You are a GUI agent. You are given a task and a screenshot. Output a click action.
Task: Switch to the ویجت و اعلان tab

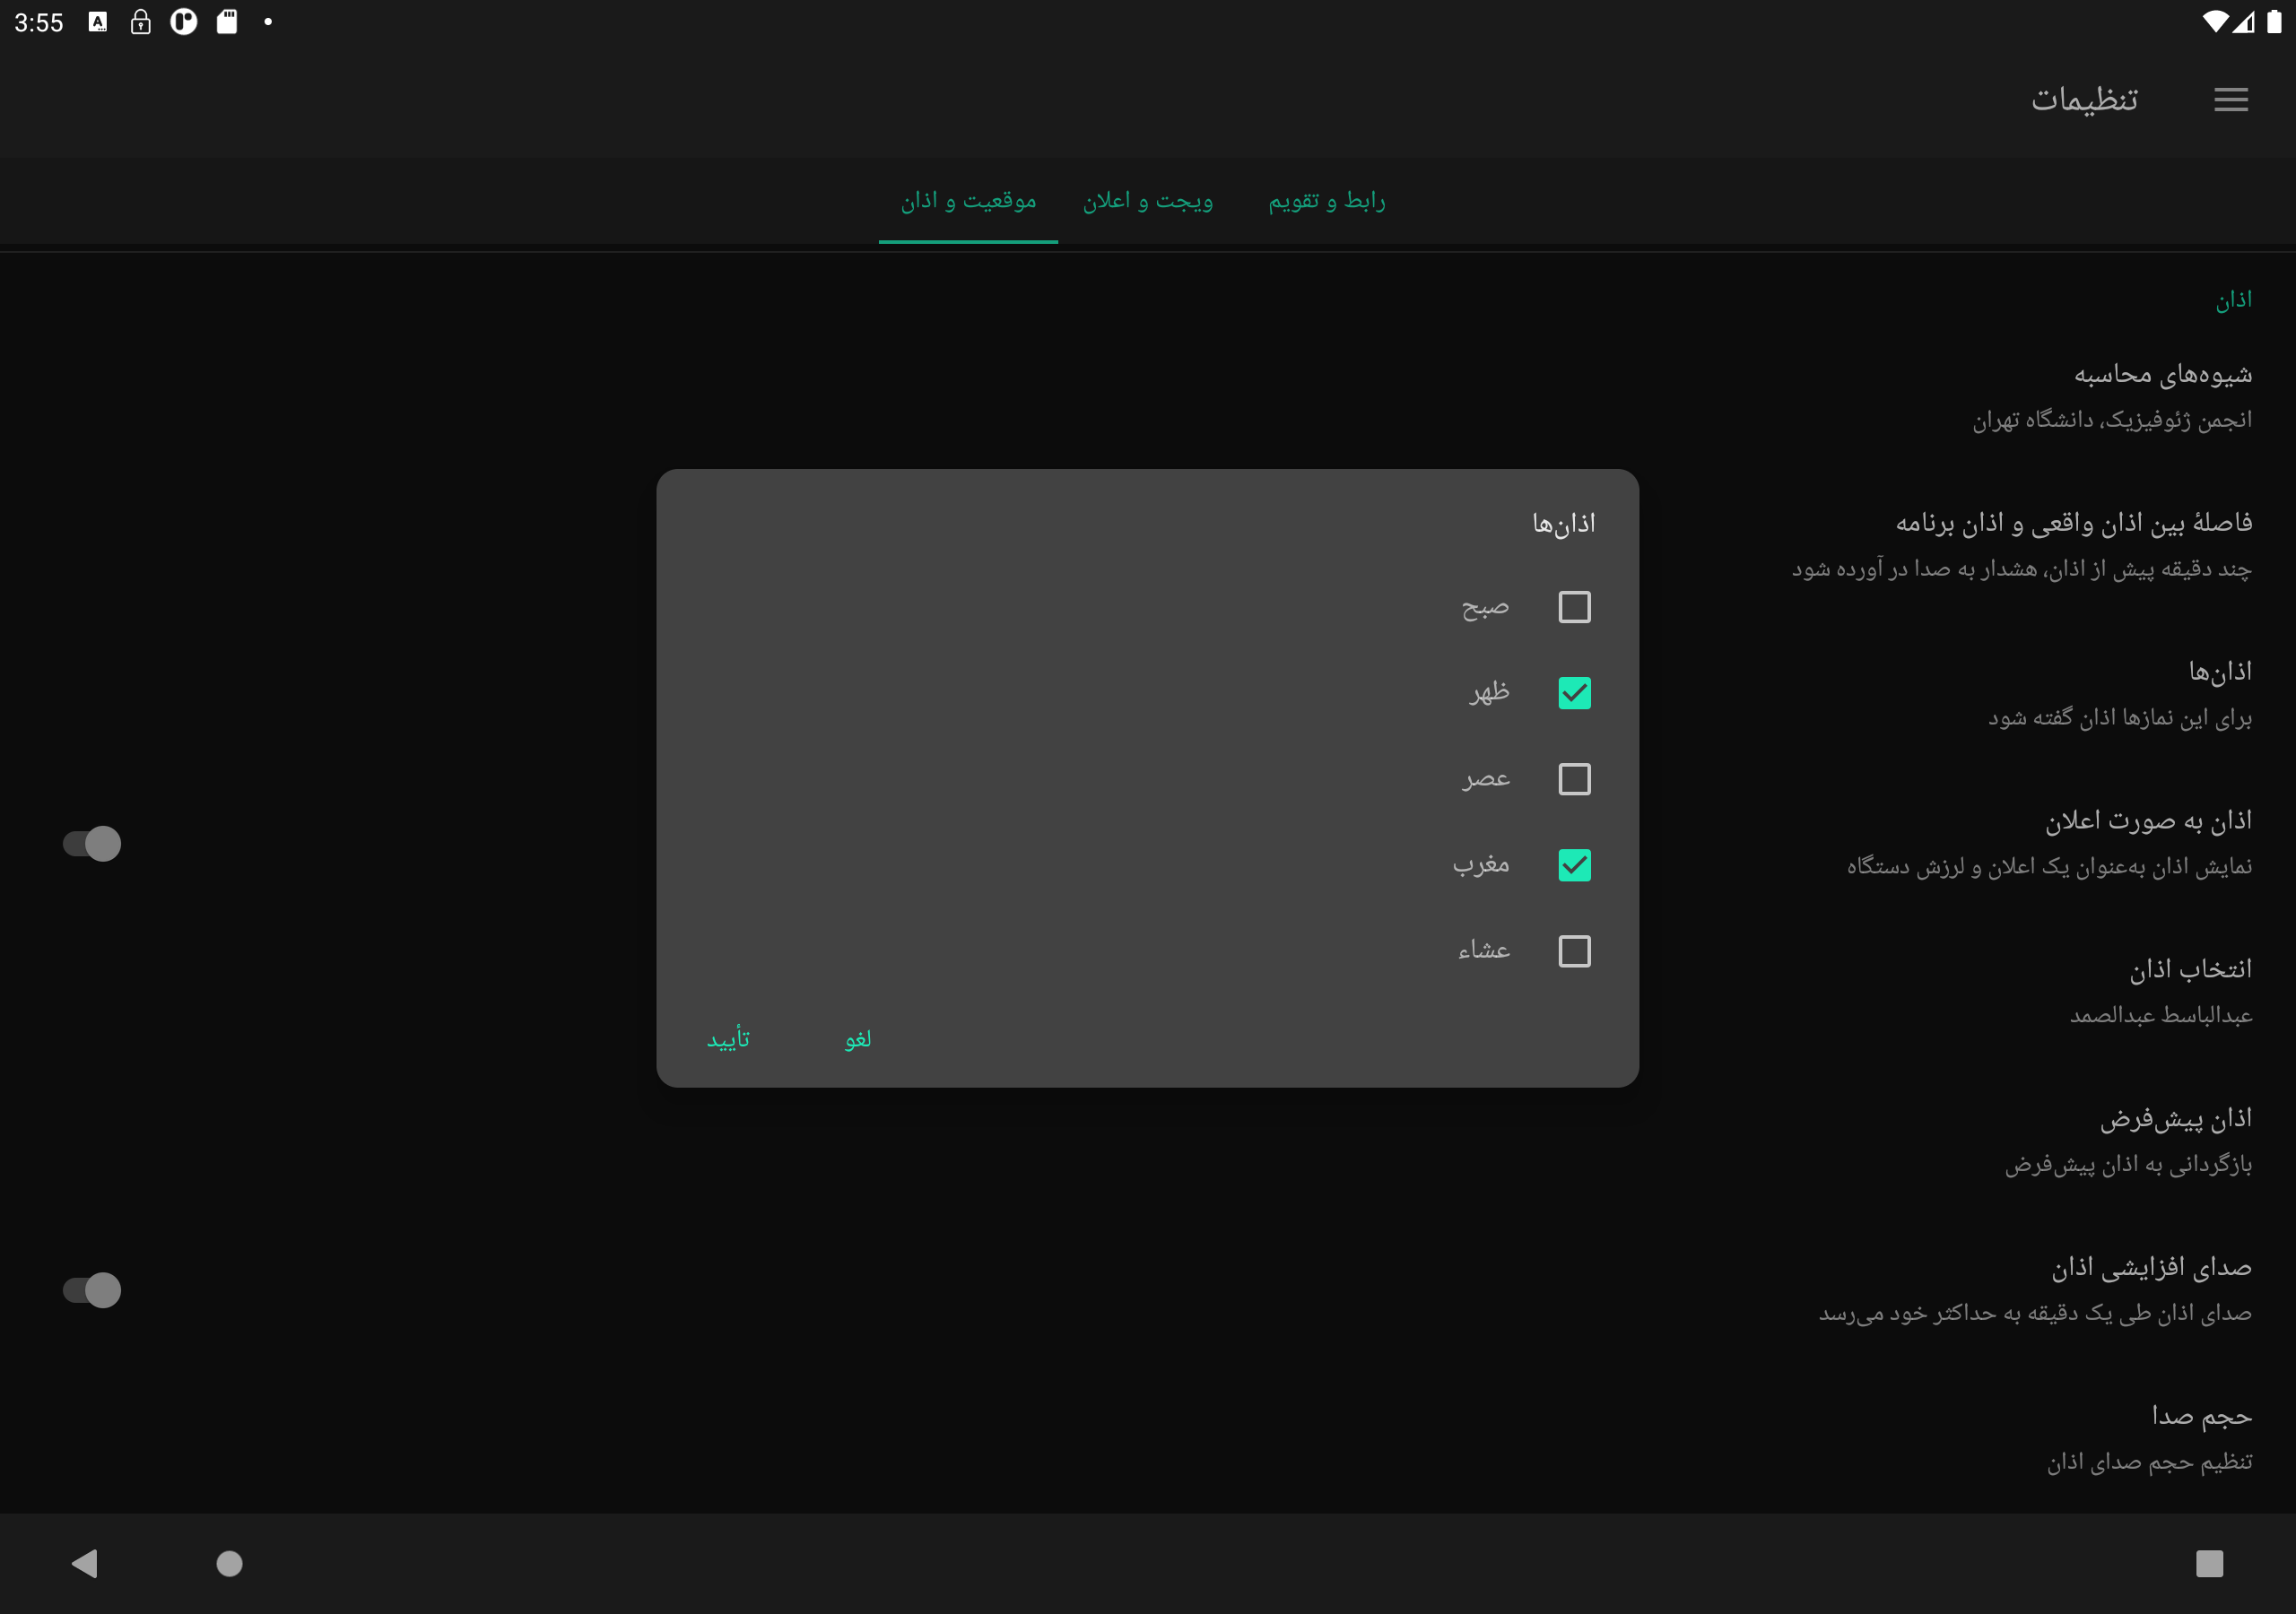pyautogui.click(x=1148, y=201)
